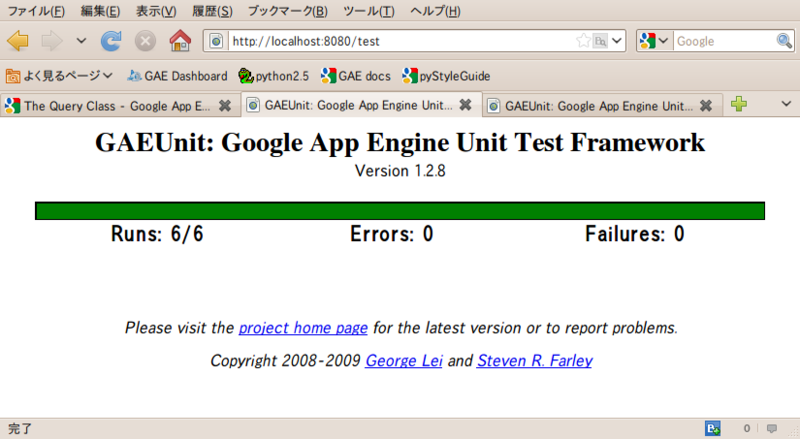Screen dimensions: 800x439
Task: Open a new tab with green plus
Action: point(739,104)
